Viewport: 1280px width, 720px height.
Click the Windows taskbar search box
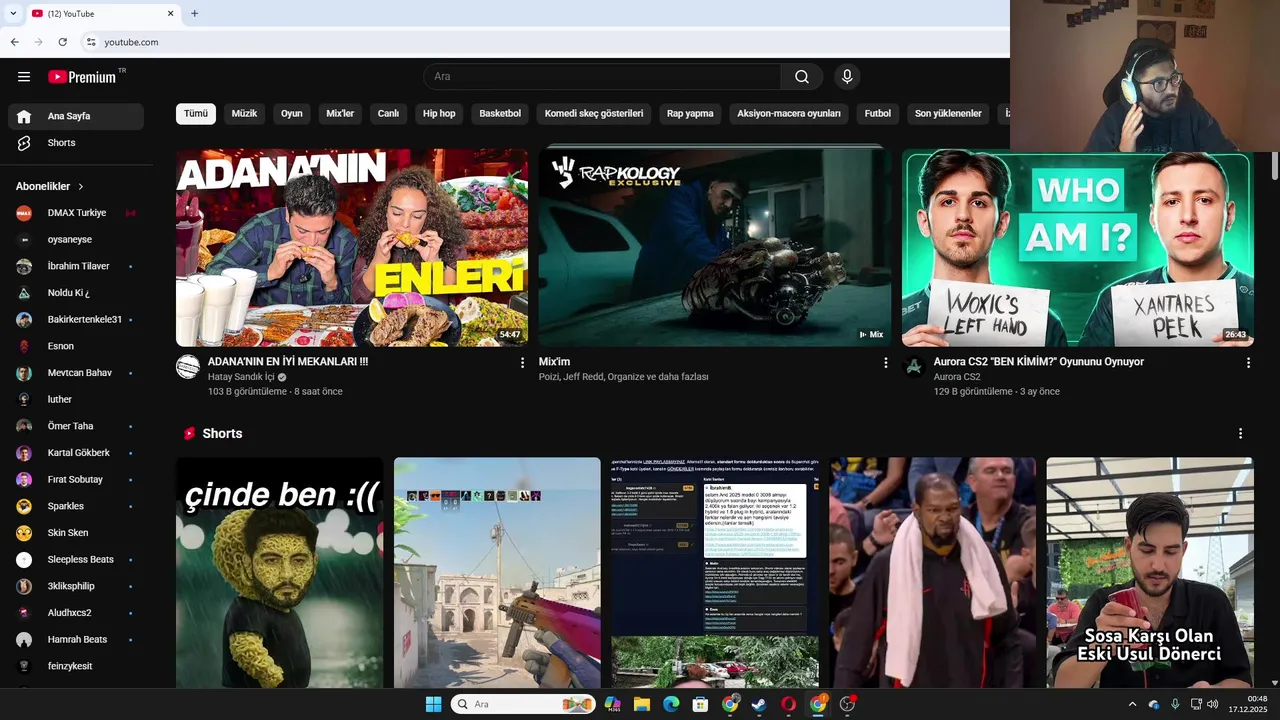coord(523,704)
